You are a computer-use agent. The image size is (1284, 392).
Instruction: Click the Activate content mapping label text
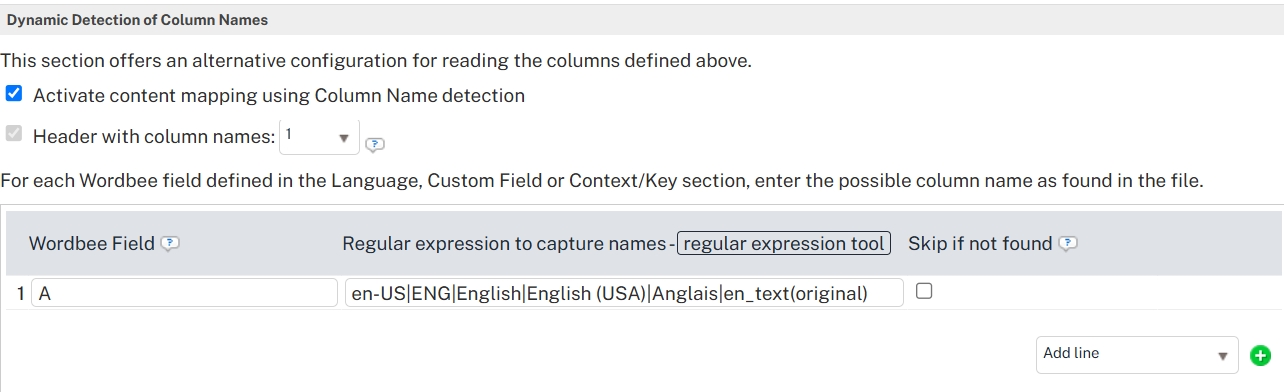(279, 96)
